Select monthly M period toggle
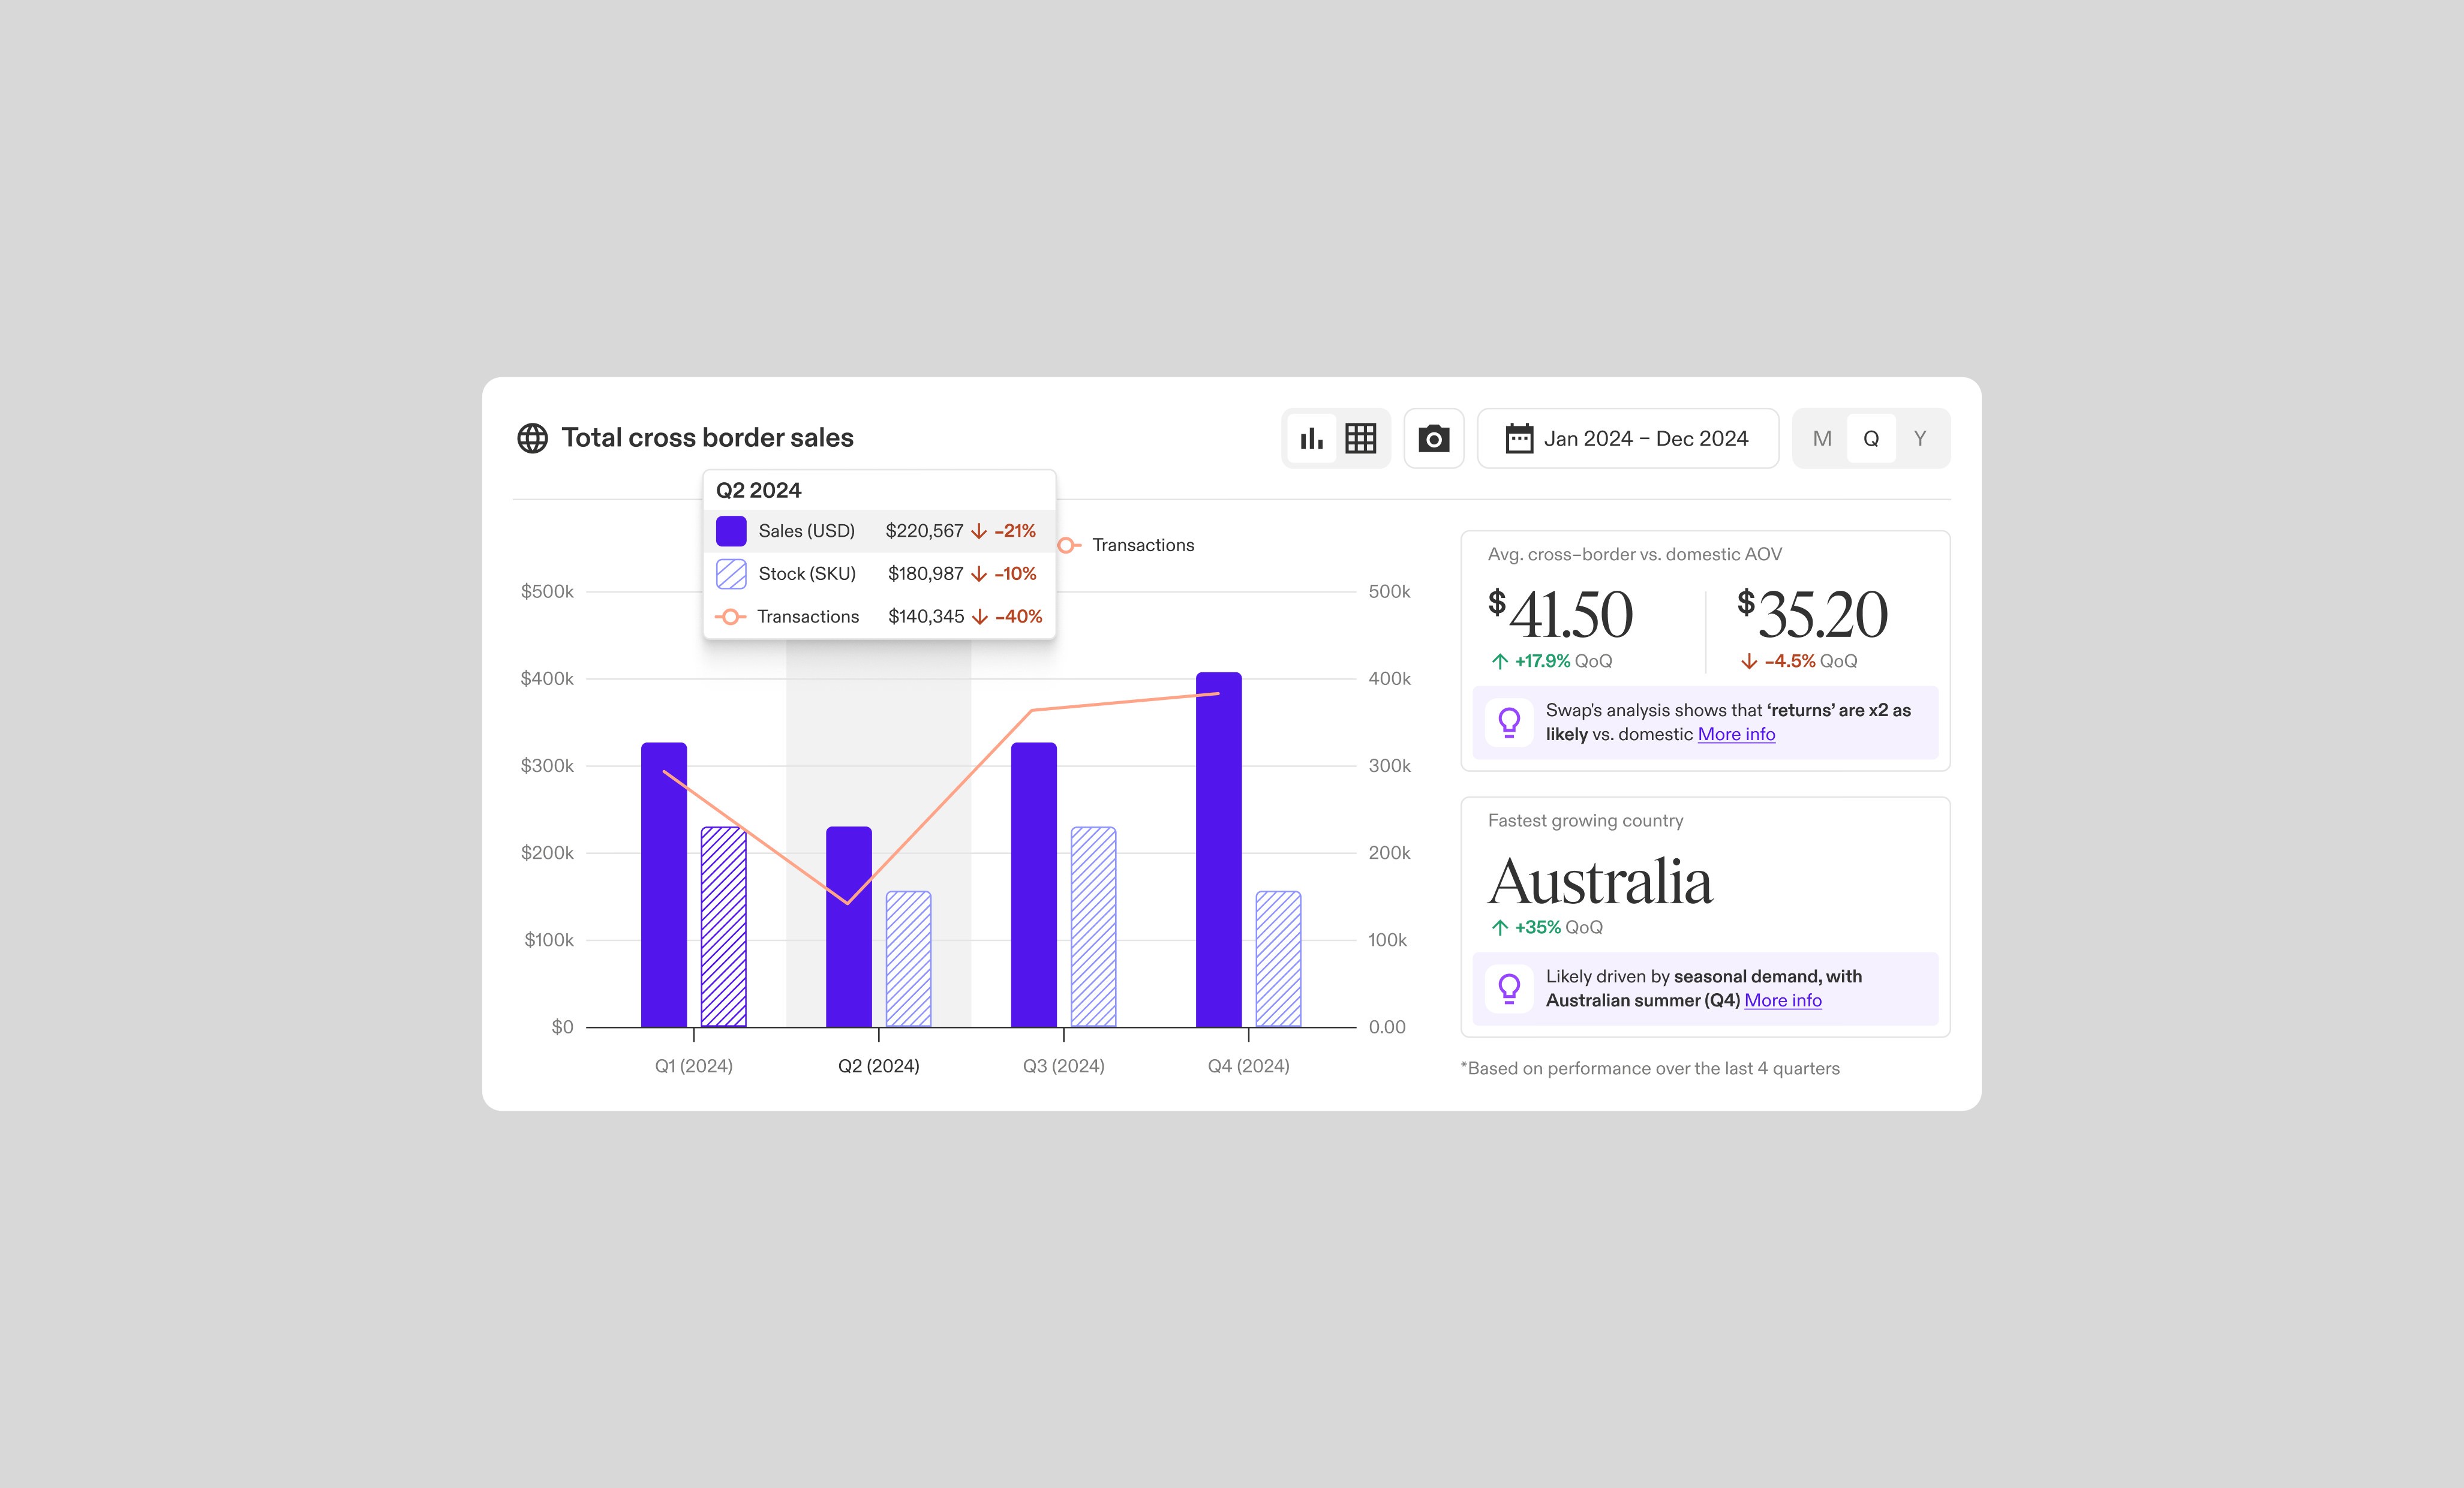The image size is (2464, 1488). 1822,438
